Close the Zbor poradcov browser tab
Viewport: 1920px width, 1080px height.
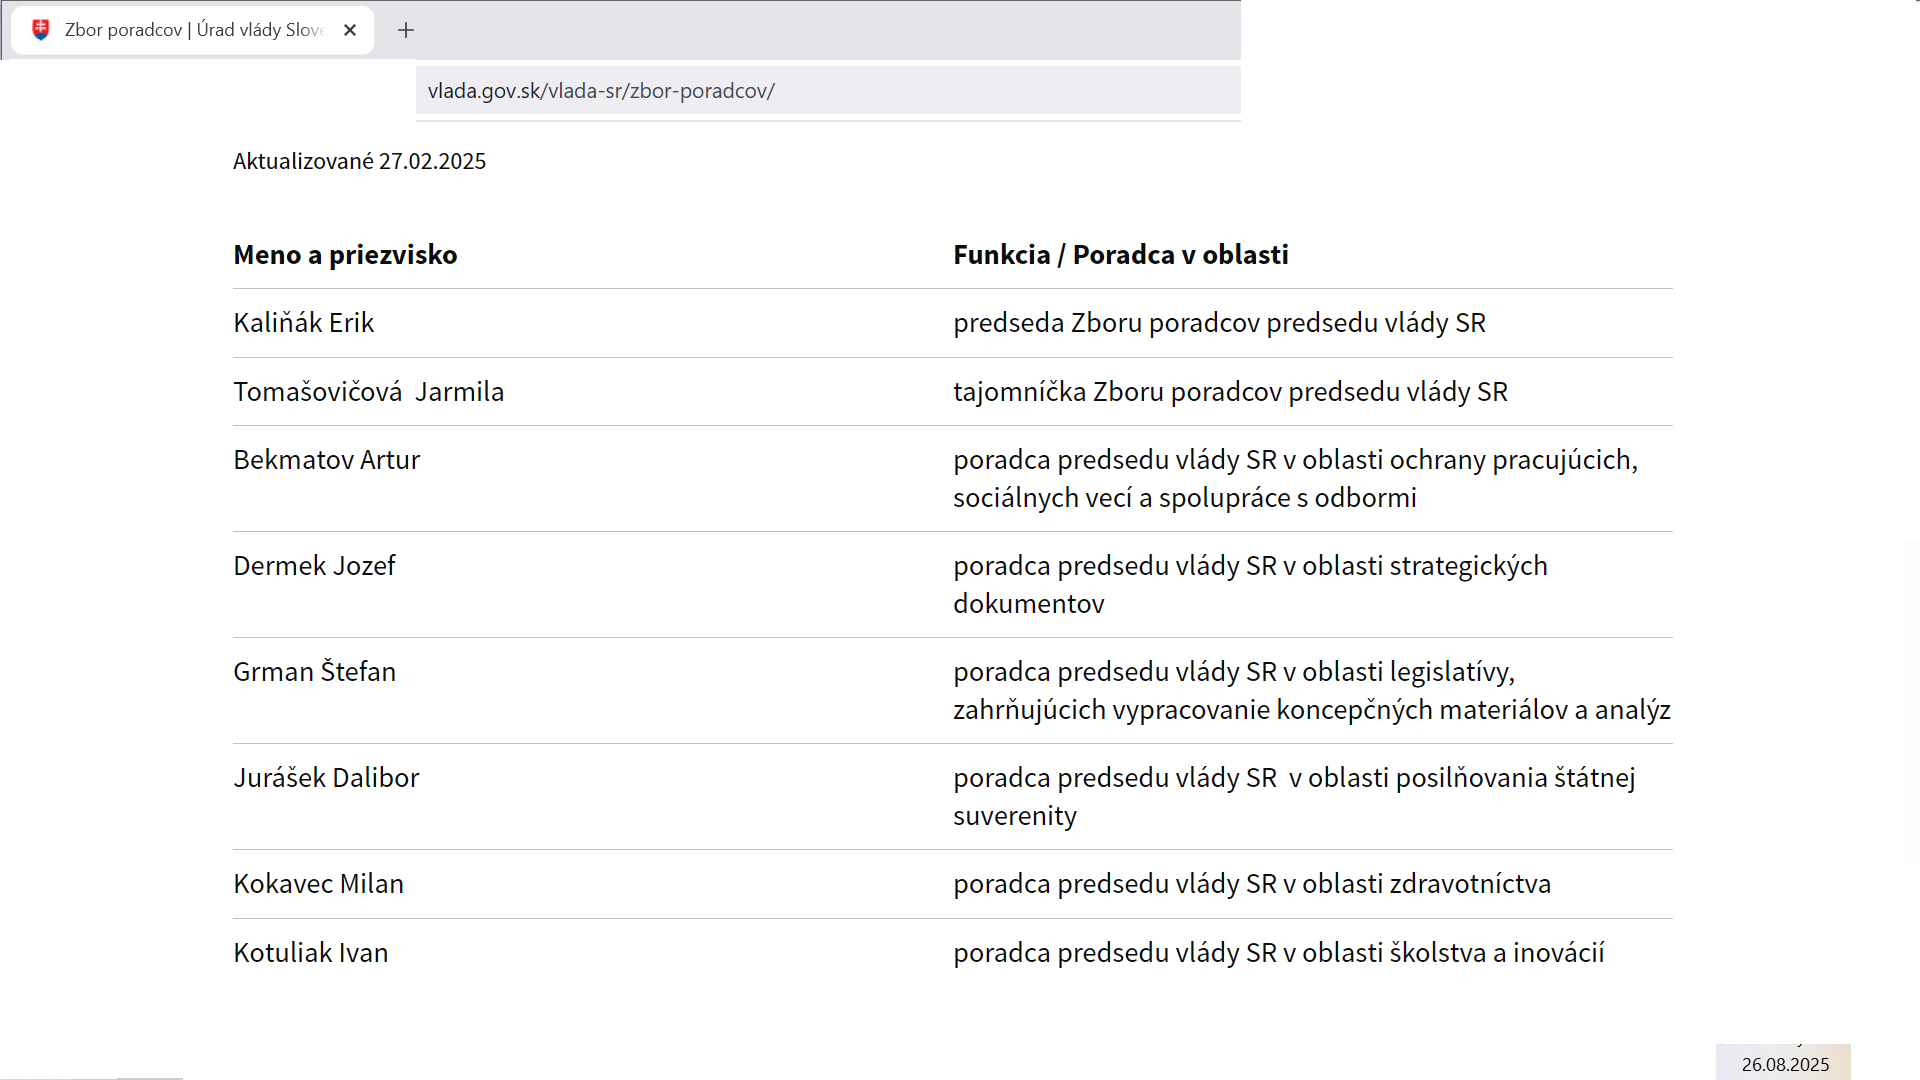pos(350,30)
